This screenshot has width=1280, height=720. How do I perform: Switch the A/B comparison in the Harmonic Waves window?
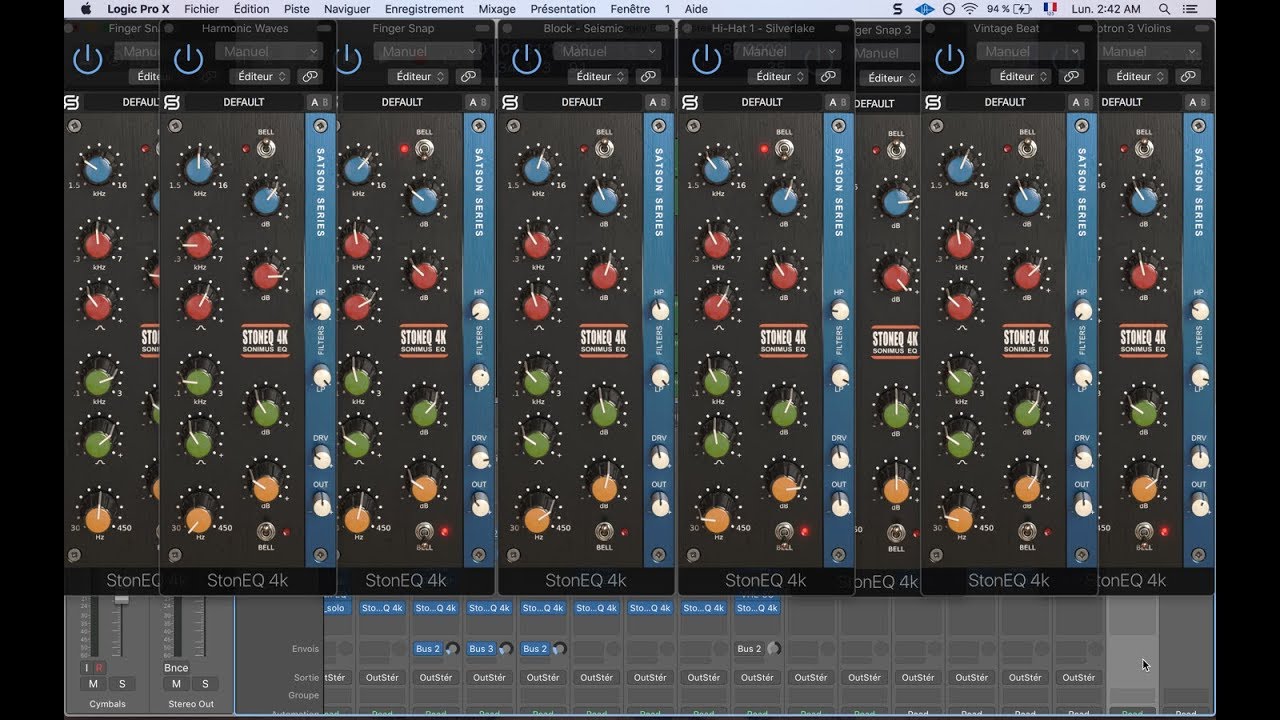319,102
